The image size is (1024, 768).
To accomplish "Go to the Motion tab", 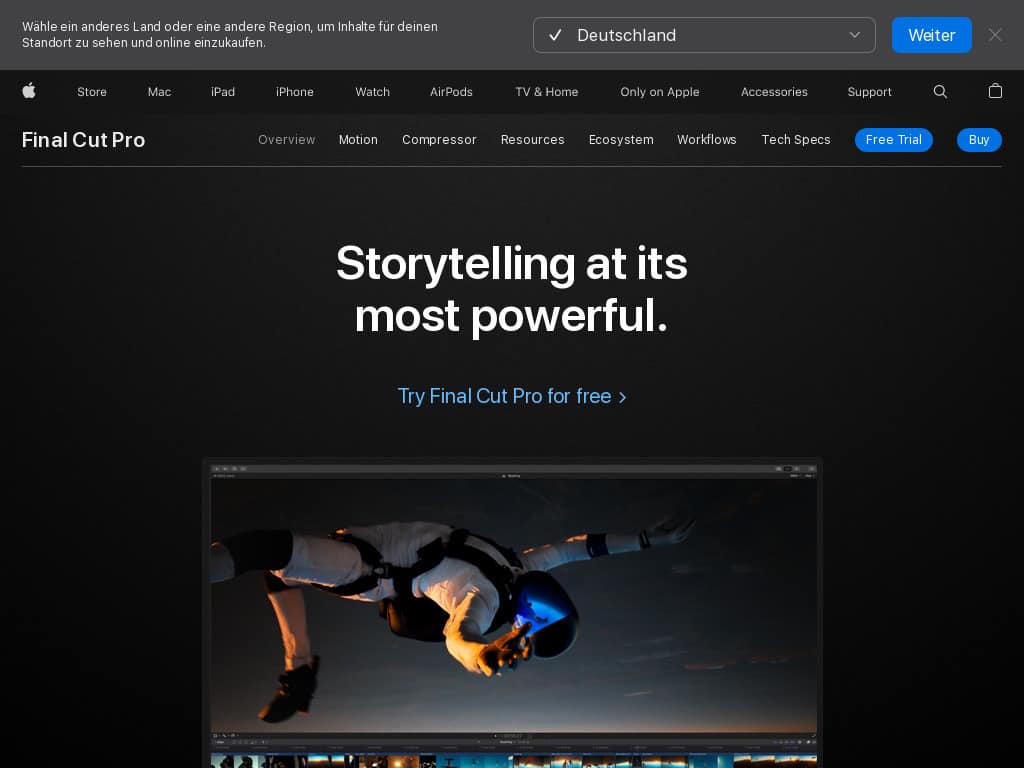I will (358, 140).
